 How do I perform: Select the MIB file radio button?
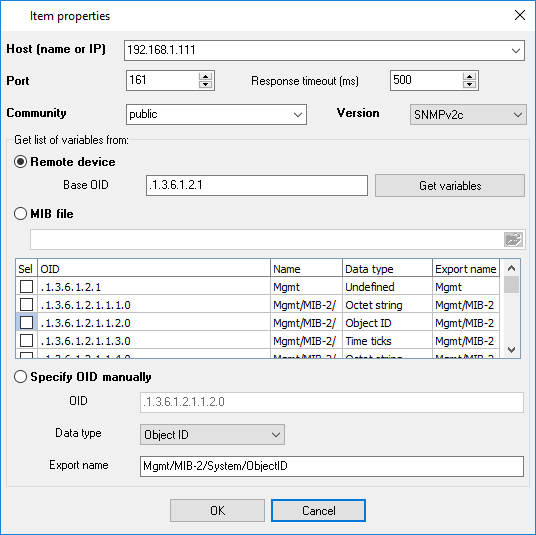[x=21, y=214]
